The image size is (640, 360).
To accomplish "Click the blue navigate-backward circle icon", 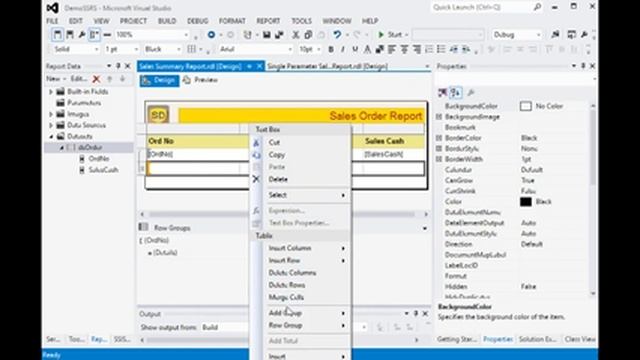I will (x=211, y=35).
